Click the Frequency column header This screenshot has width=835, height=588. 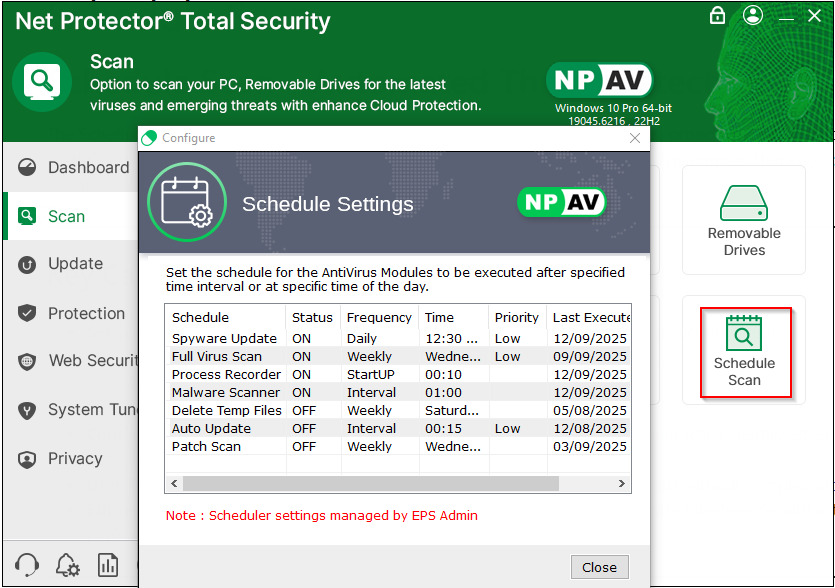point(379,317)
